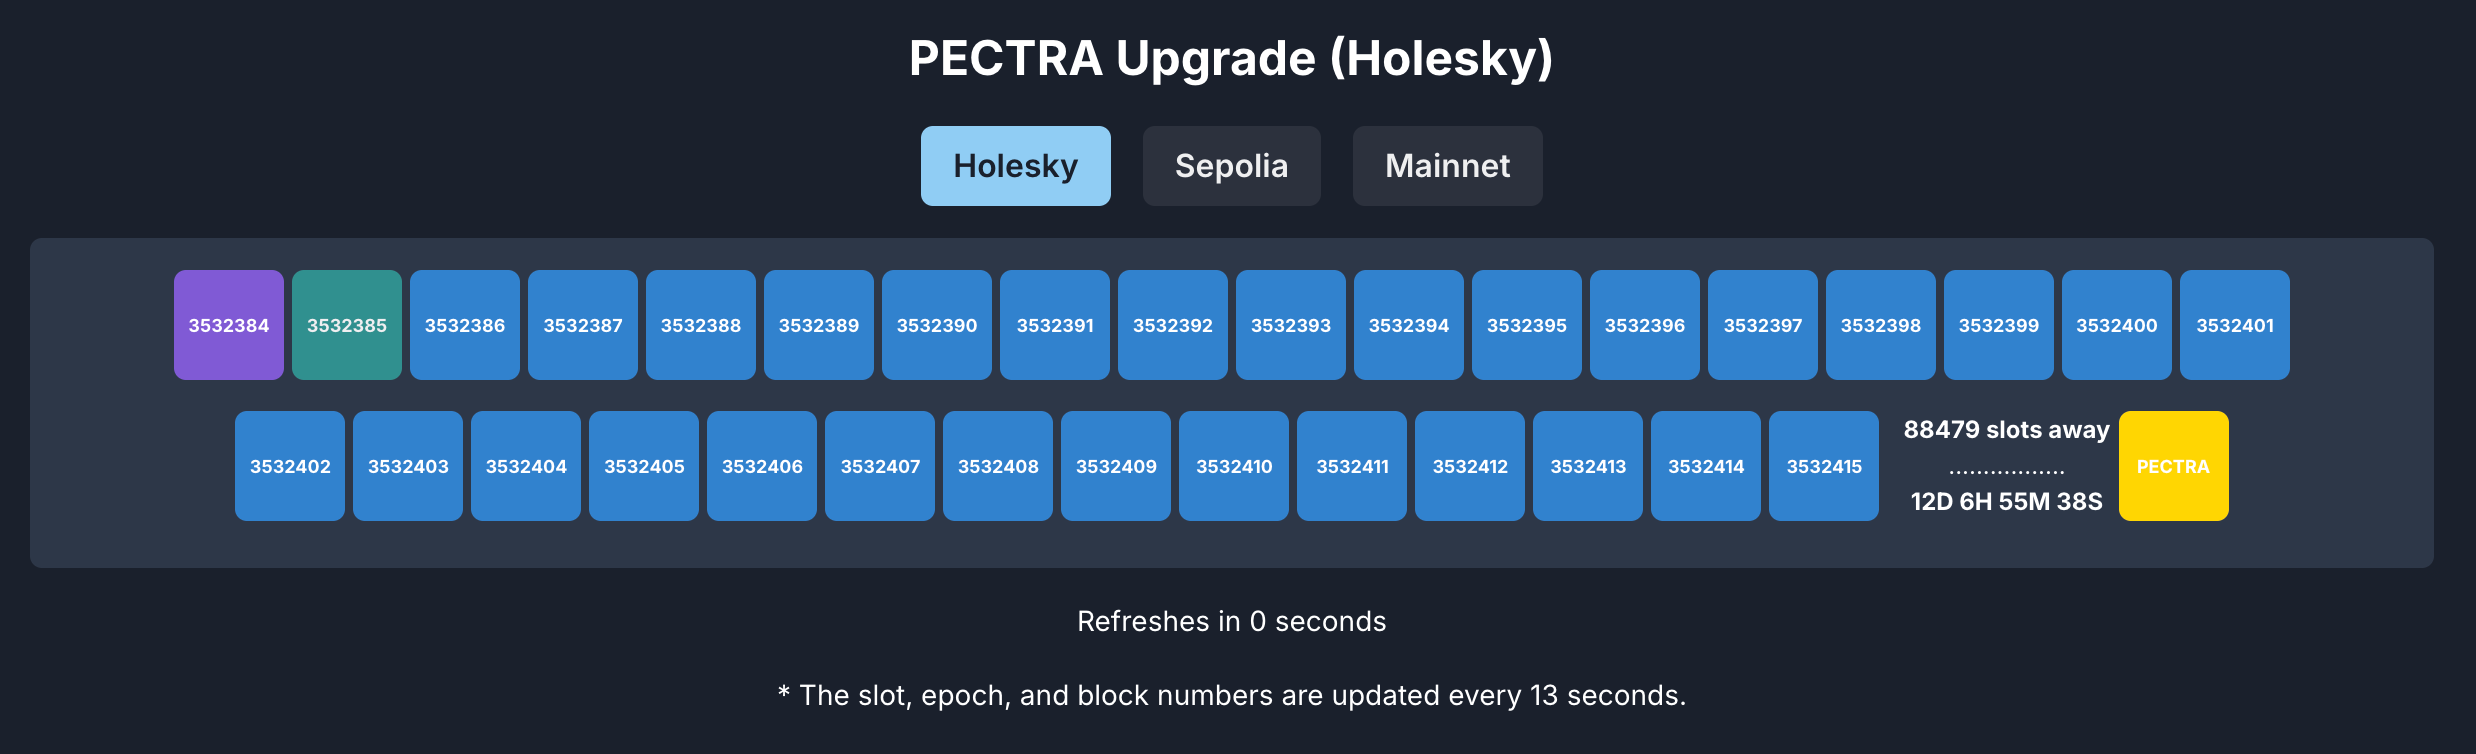Click the yellow PECTRA block
Image resolution: width=2476 pixels, height=754 pixels.
pos(2172,465)
